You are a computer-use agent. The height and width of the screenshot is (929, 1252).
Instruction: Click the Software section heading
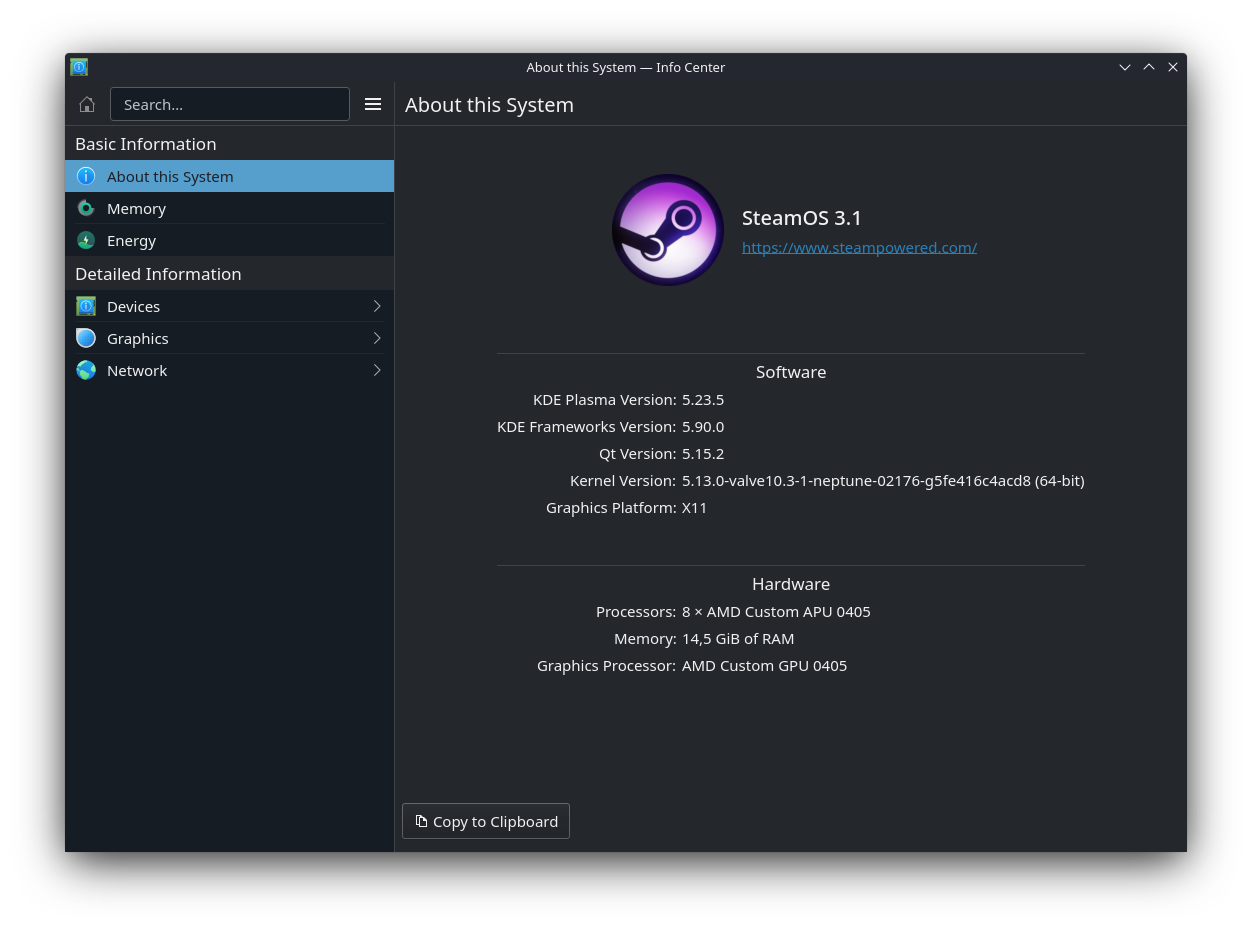point(791,372)
